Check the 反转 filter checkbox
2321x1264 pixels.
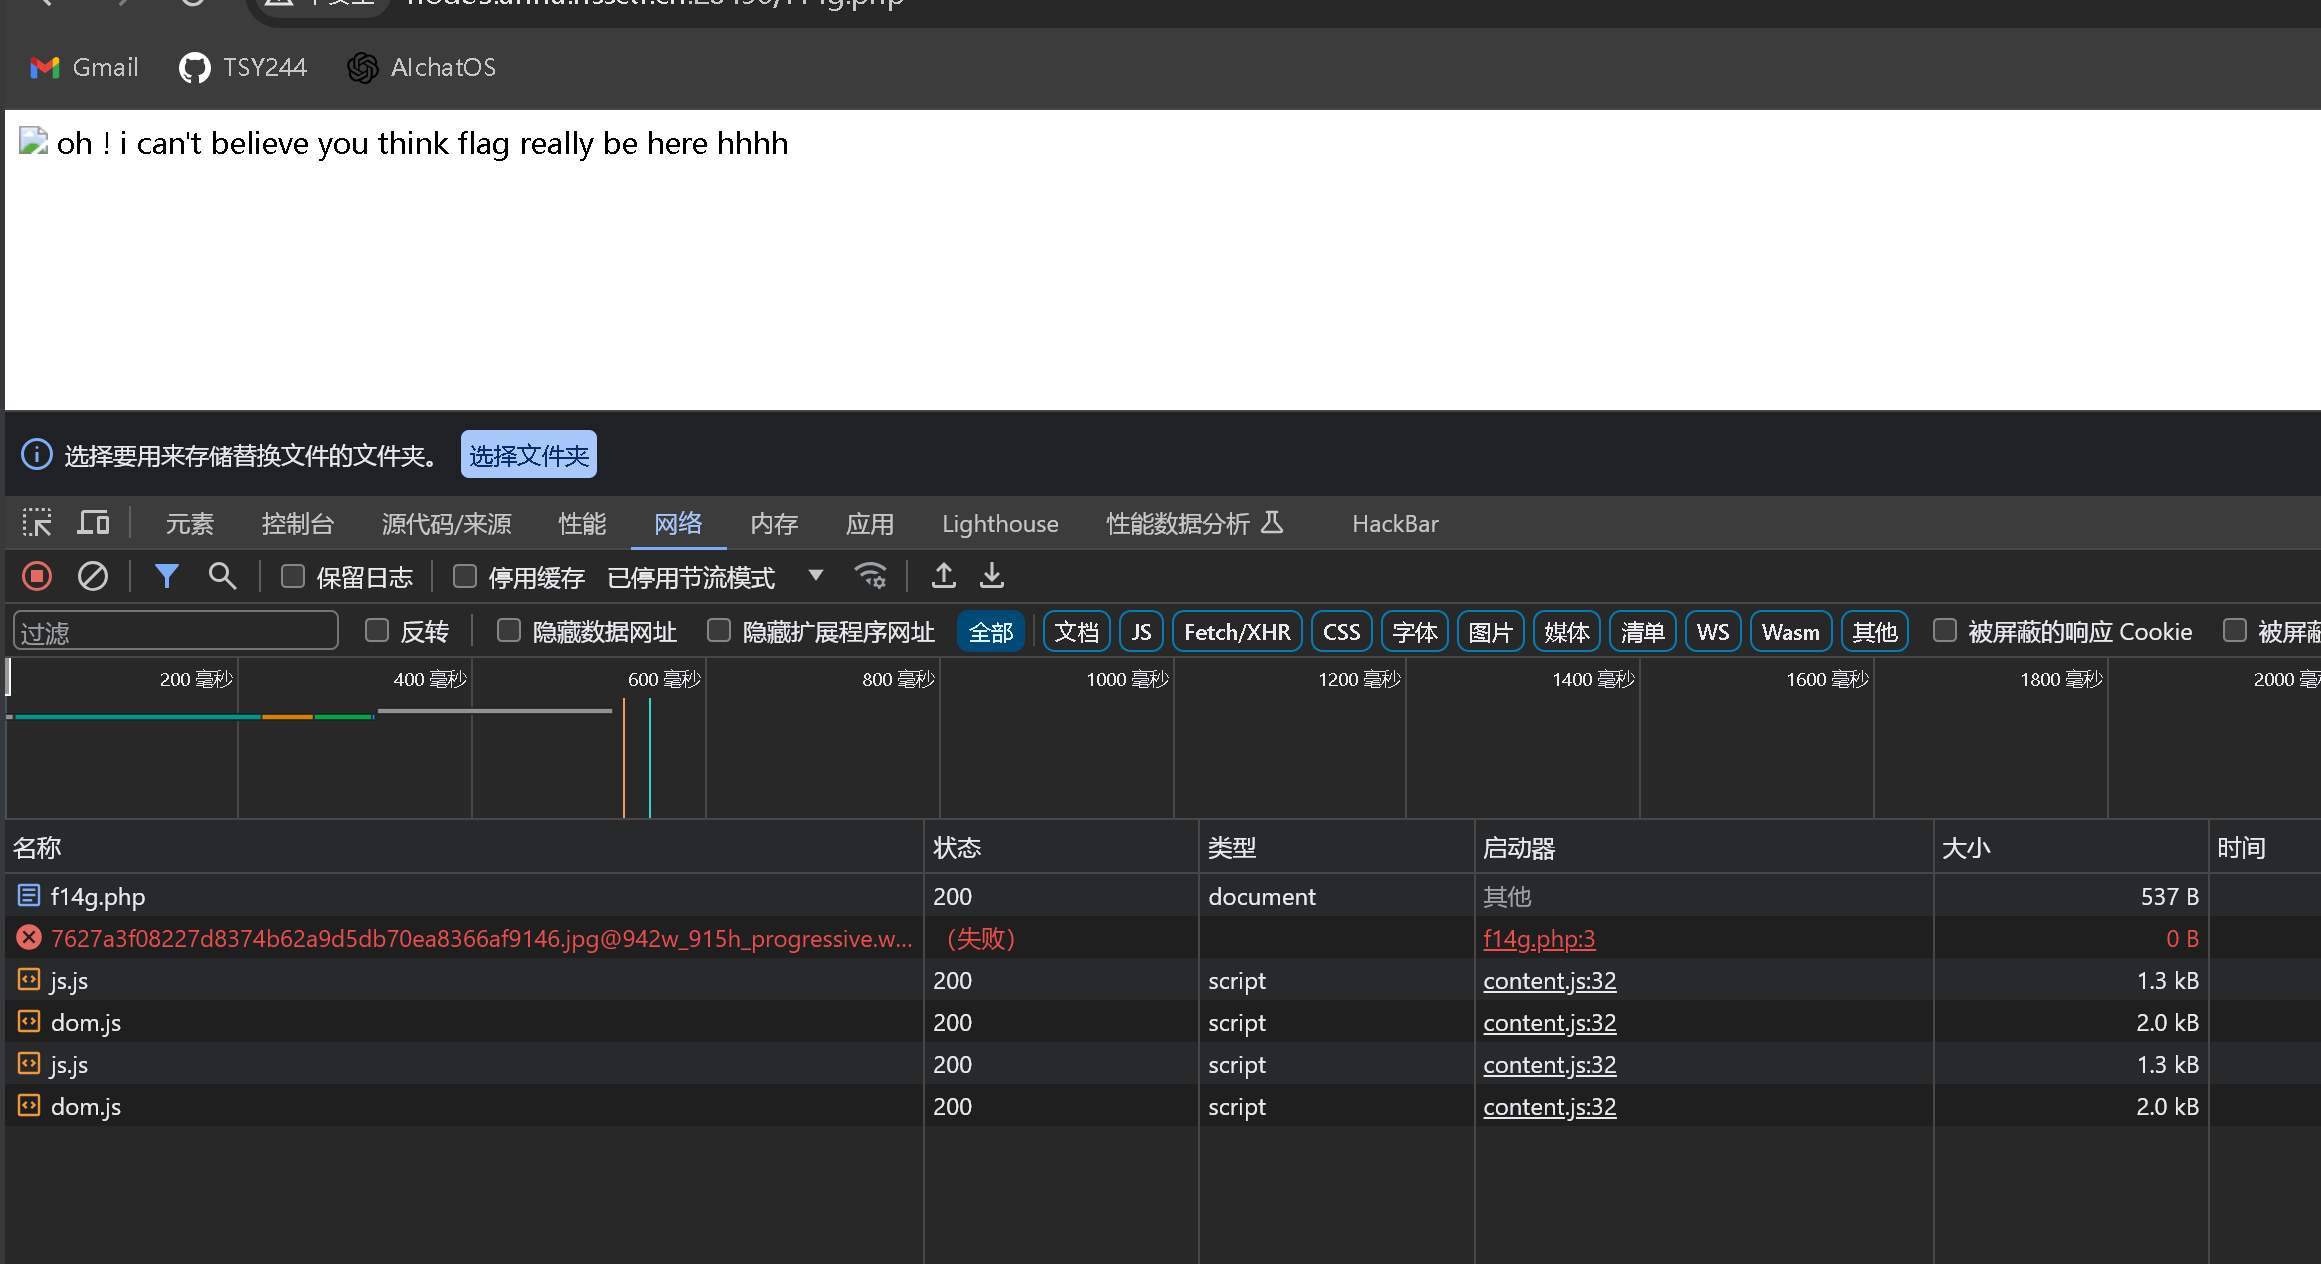[x=377, y=631]
